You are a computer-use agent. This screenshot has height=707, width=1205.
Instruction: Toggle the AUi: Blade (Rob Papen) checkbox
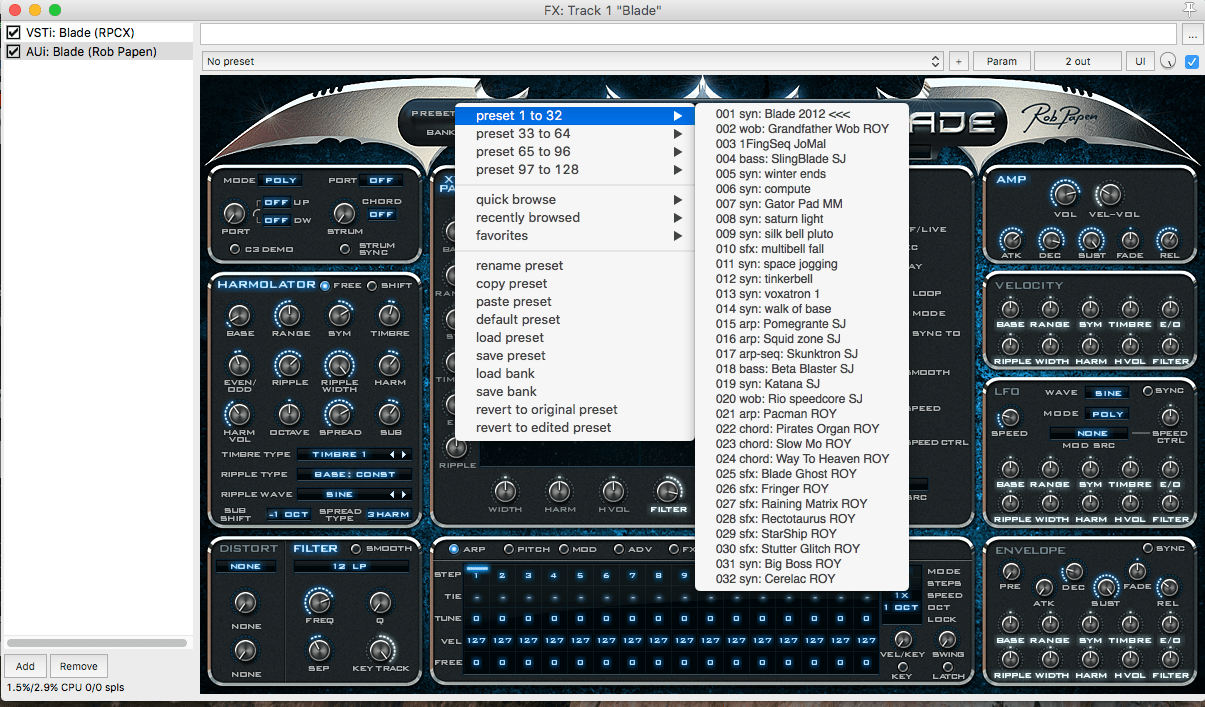[x=14, y=51]
